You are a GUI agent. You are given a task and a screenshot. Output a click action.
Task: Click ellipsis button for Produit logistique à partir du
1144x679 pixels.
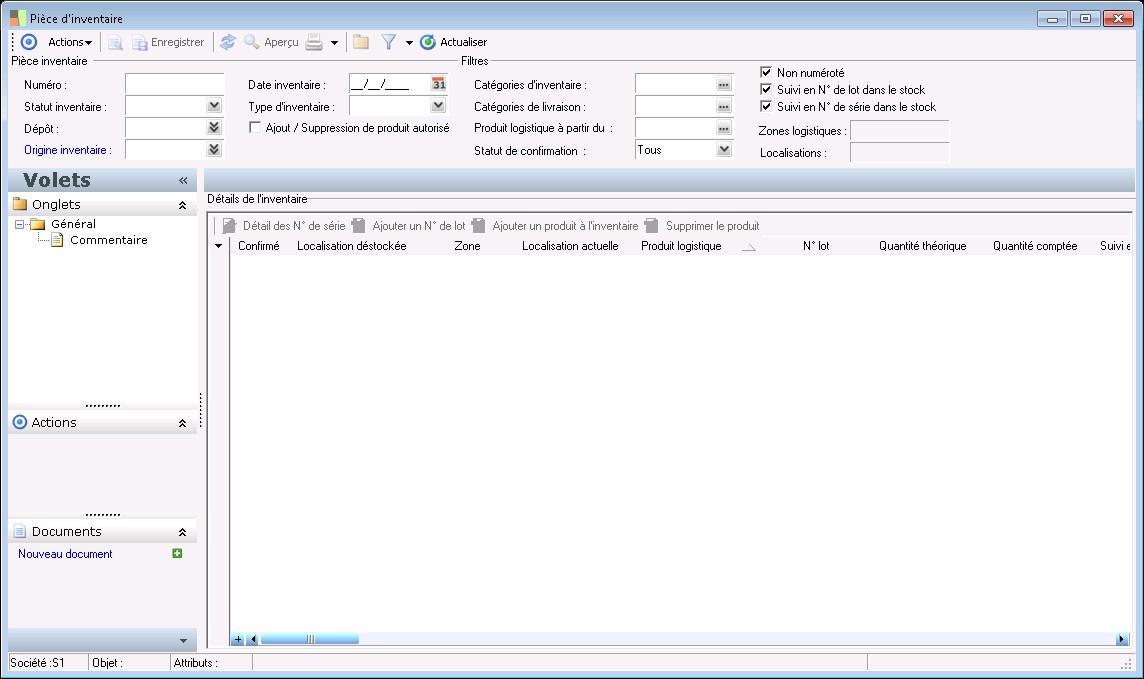pyautogui.click(x=724, y=128)
